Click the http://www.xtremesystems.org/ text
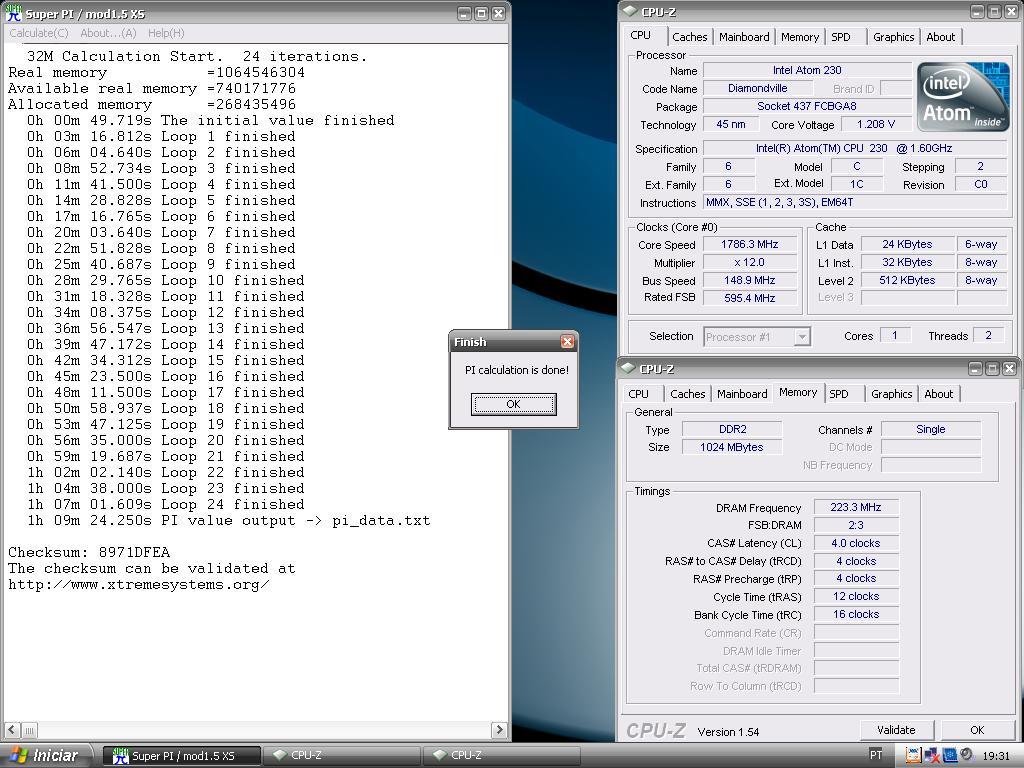Image resolution: width=1024 pixels, height=768 pixels. [x=138, y=584]
